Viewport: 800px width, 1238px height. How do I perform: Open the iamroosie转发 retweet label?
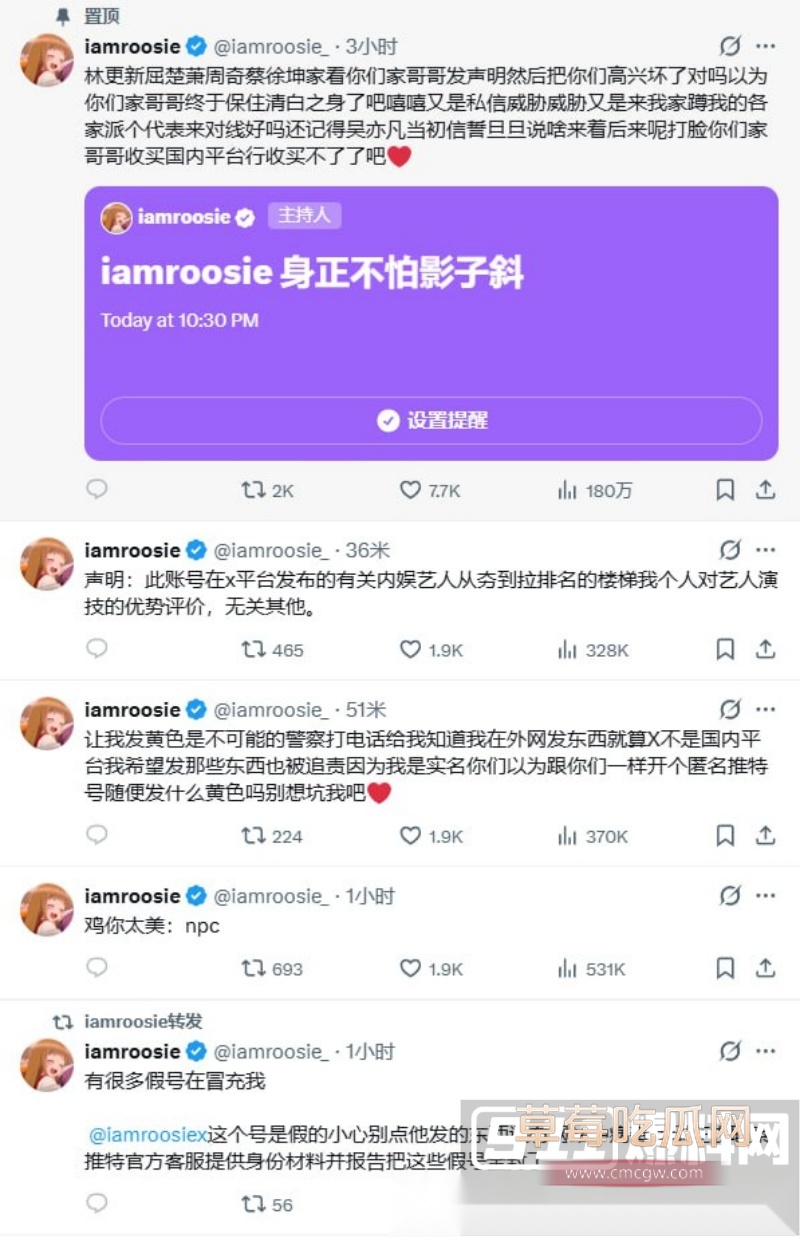(143, 1021)
